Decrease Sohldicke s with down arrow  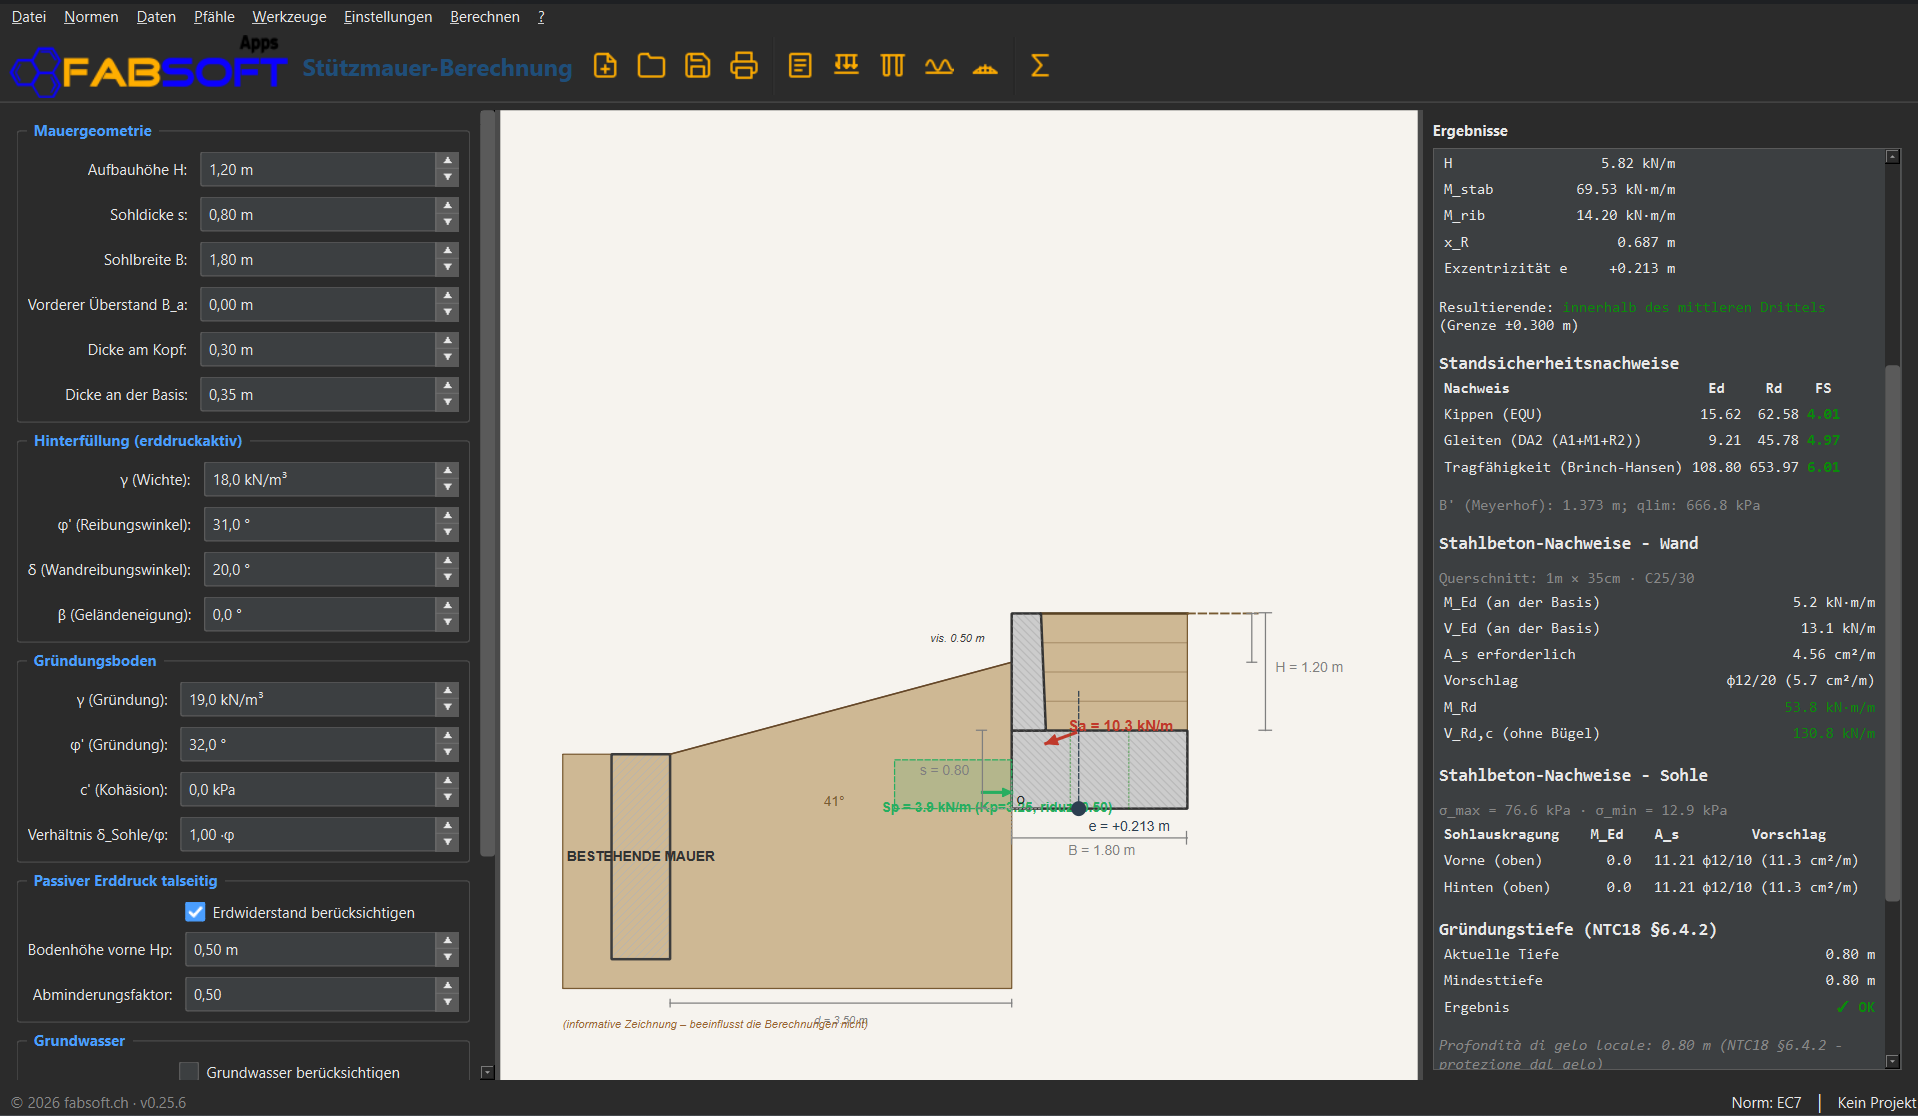point(448,223)
